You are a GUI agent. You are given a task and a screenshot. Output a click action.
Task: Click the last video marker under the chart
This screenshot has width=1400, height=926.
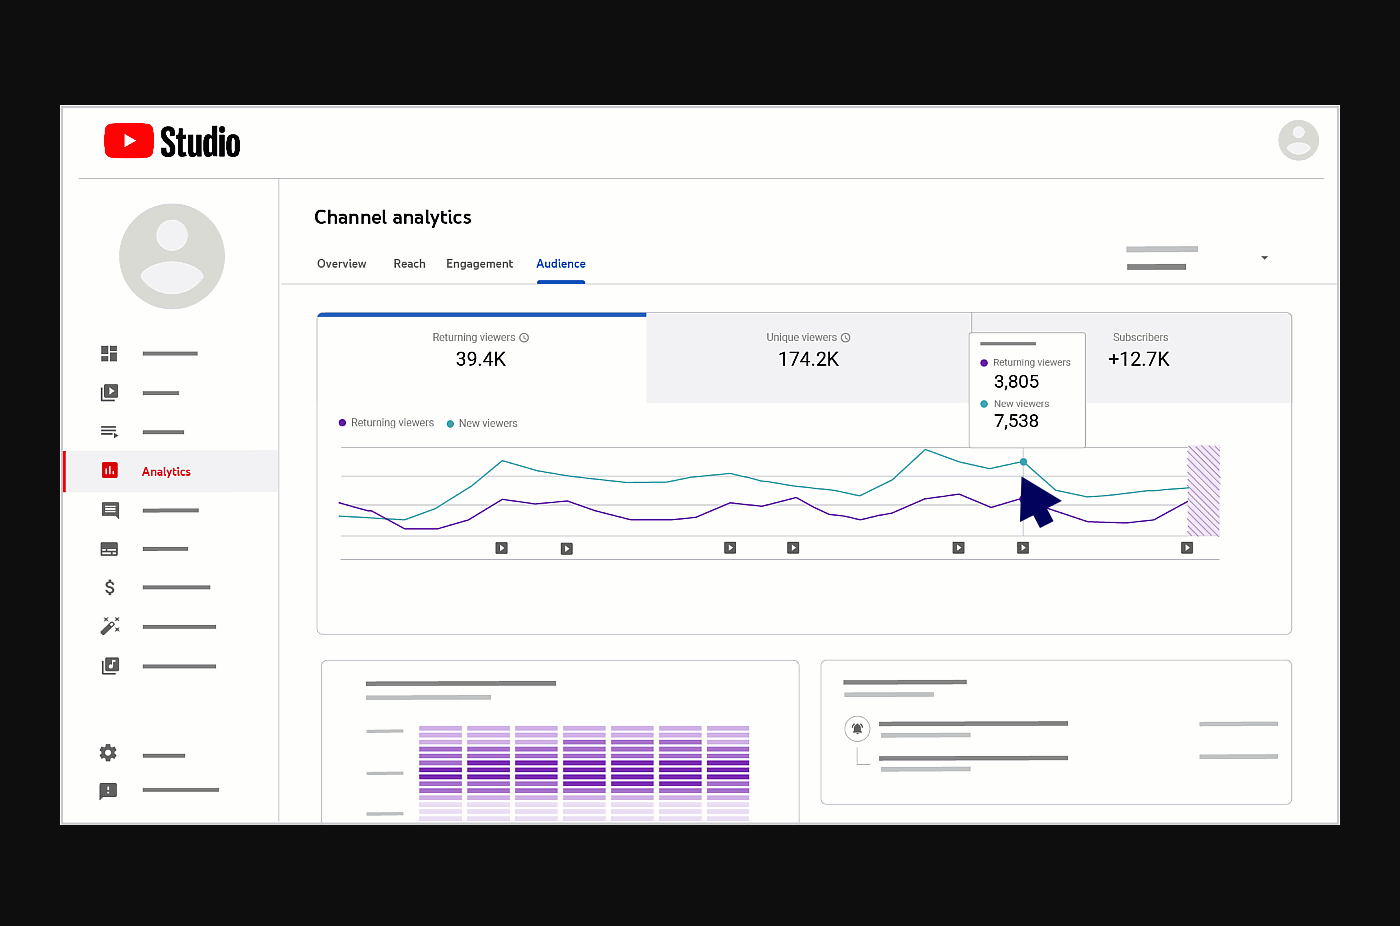coord(1187,548)
